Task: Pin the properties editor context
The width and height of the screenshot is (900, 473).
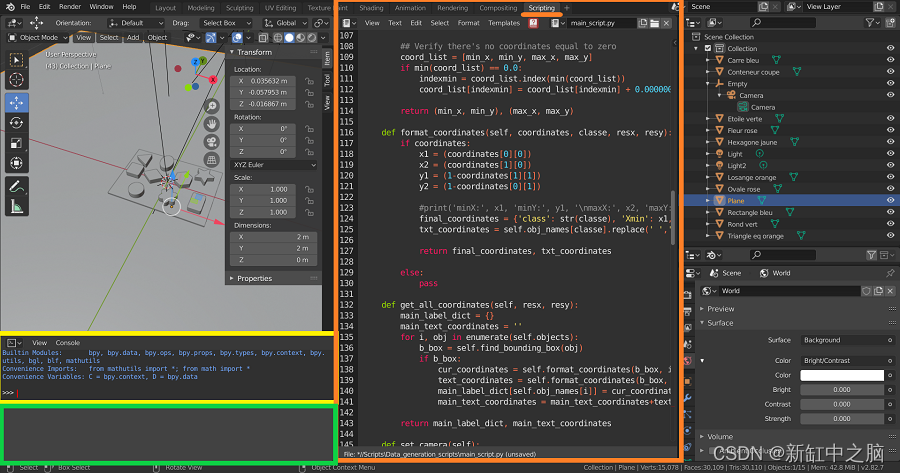Action: coord(890,273)
